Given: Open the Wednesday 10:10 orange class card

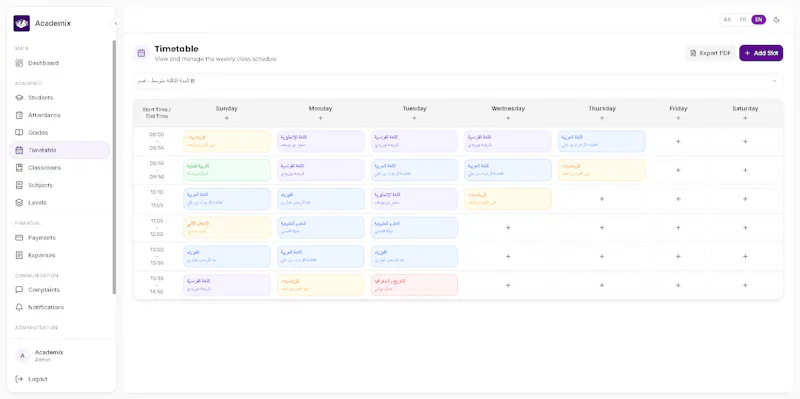Looking at the screenshot, I should [508, 199].
